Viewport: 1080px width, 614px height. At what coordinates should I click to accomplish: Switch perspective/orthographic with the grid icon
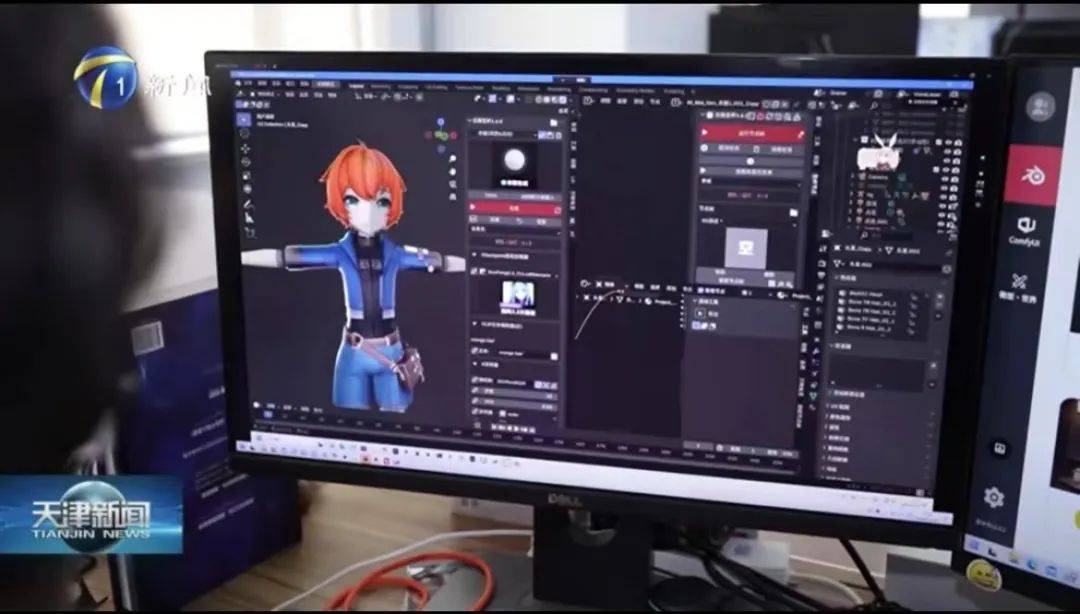(x=453, y=197)
